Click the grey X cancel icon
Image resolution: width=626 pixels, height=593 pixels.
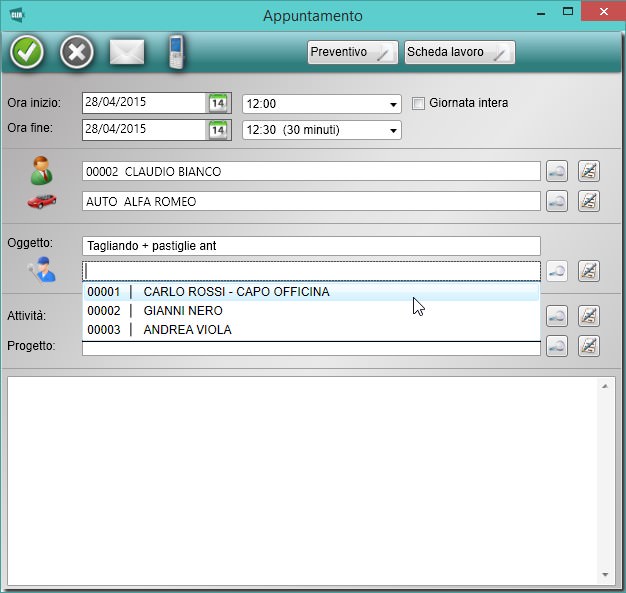(77, 52)
